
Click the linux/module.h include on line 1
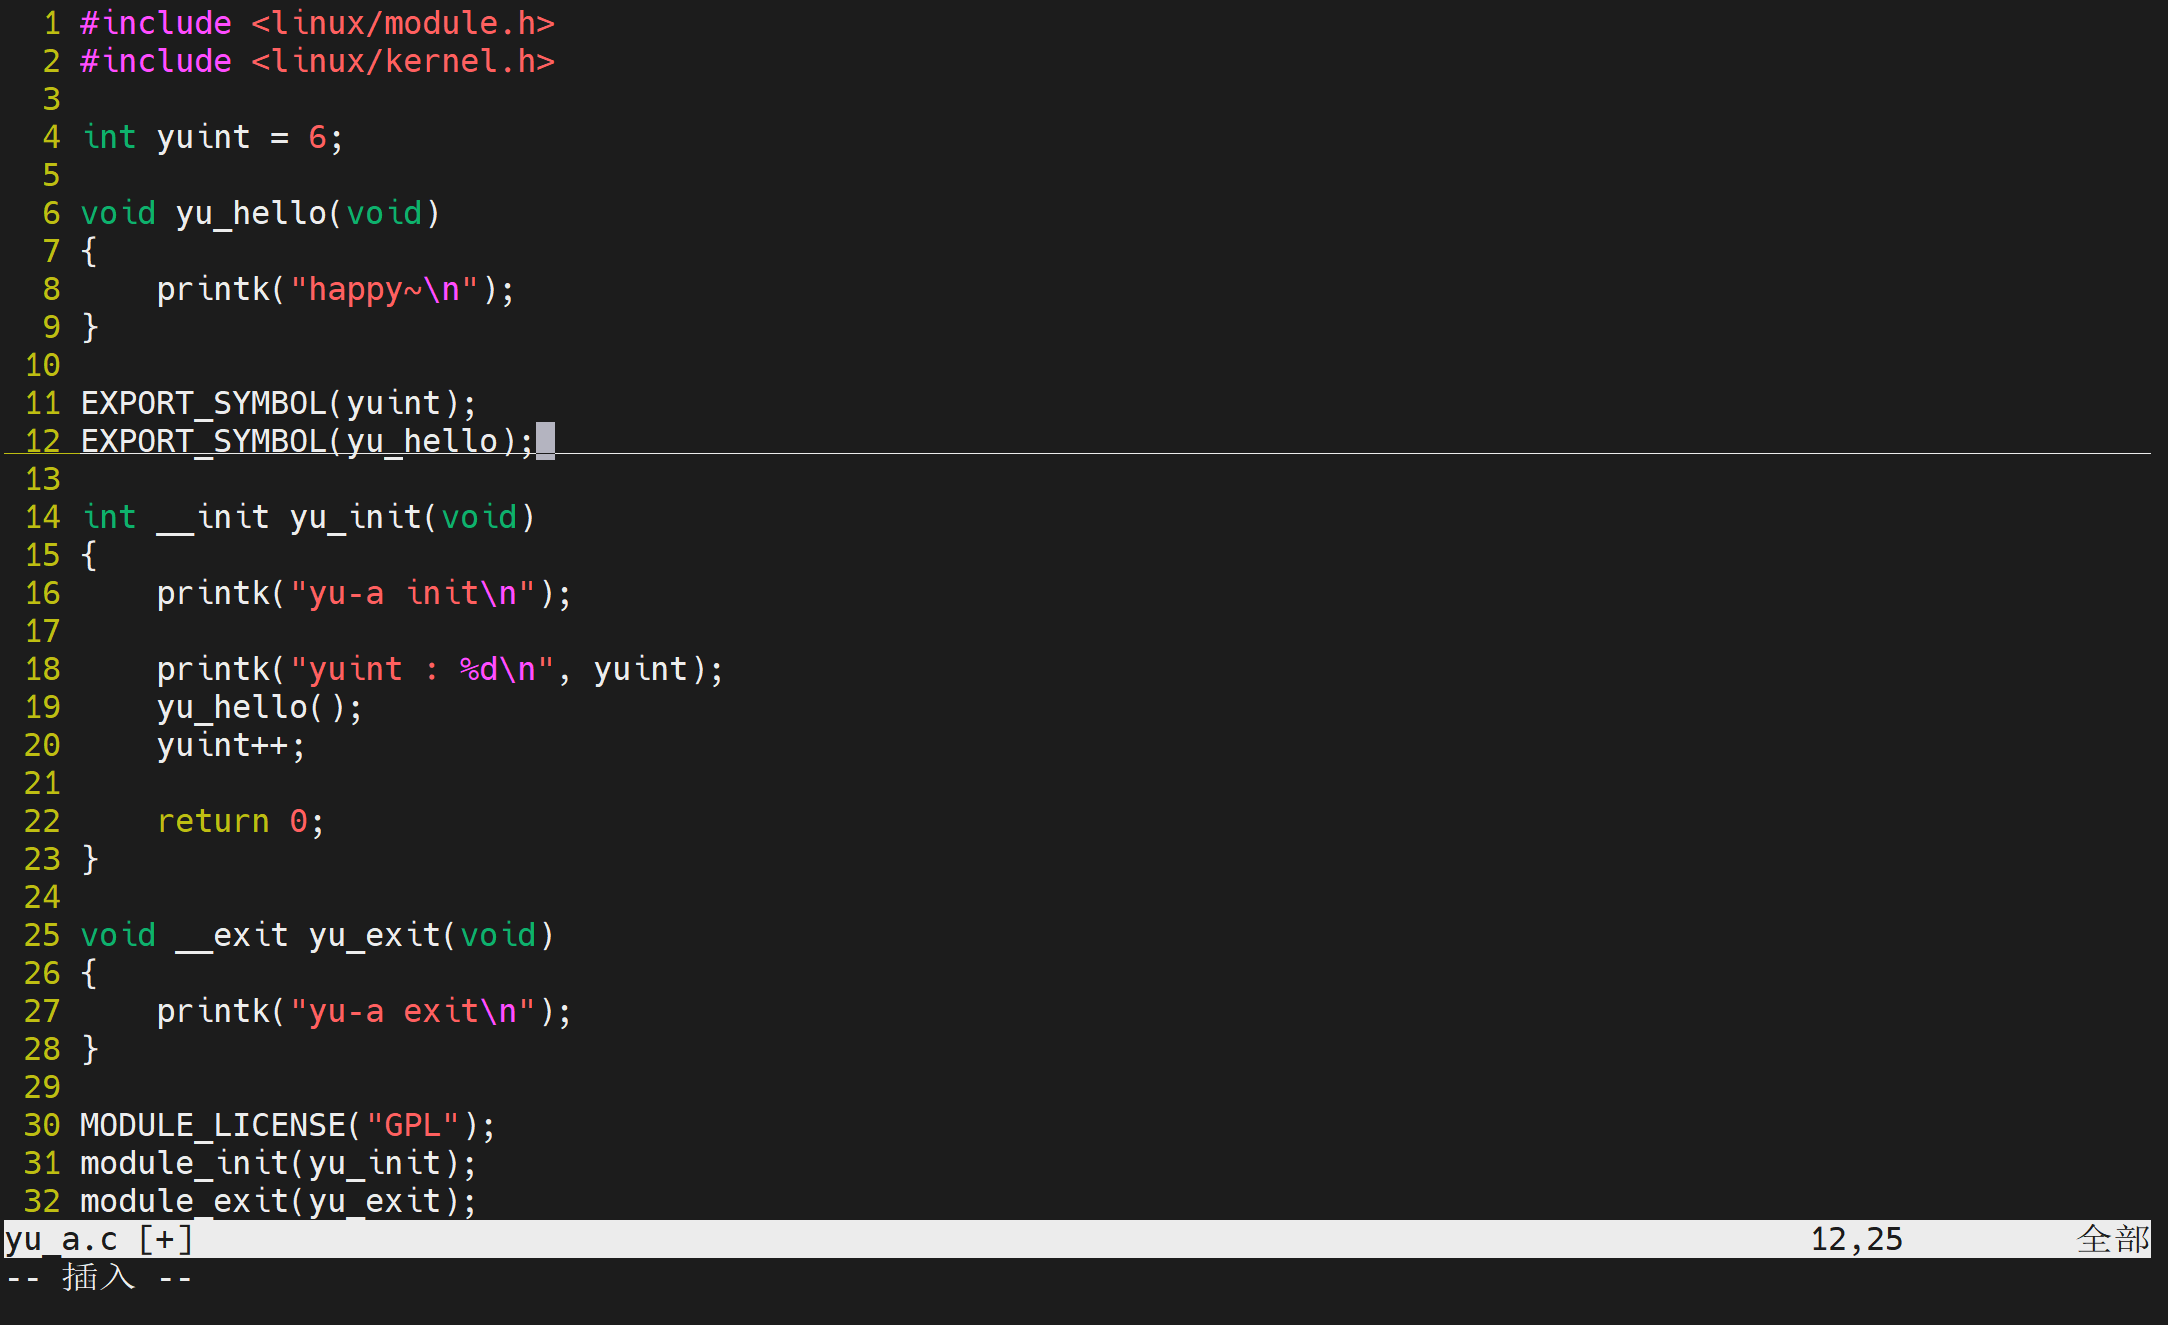pos(402,23)
